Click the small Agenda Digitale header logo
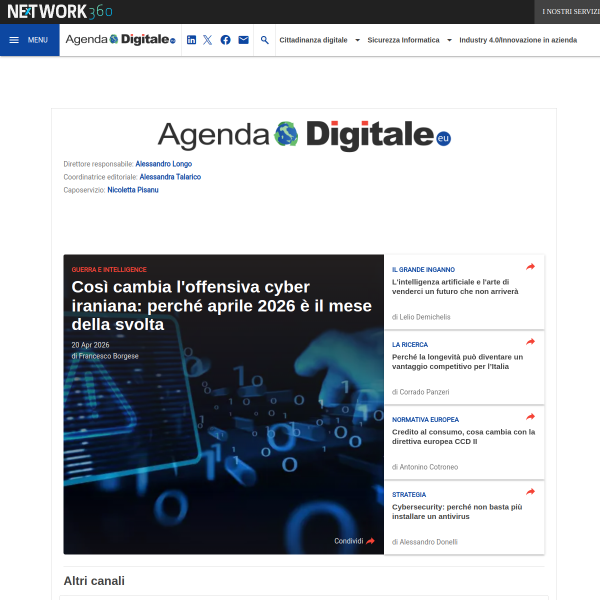 121,39
